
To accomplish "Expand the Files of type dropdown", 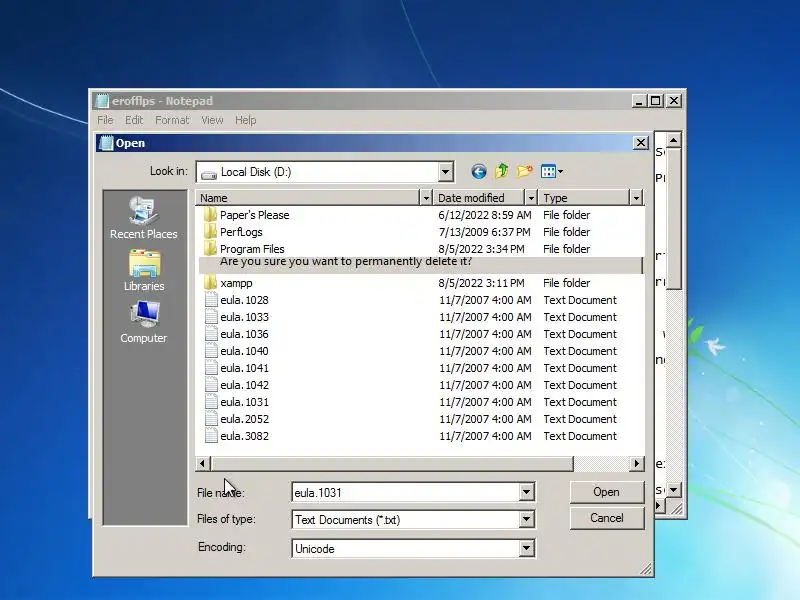I will (x=527, y=519).
